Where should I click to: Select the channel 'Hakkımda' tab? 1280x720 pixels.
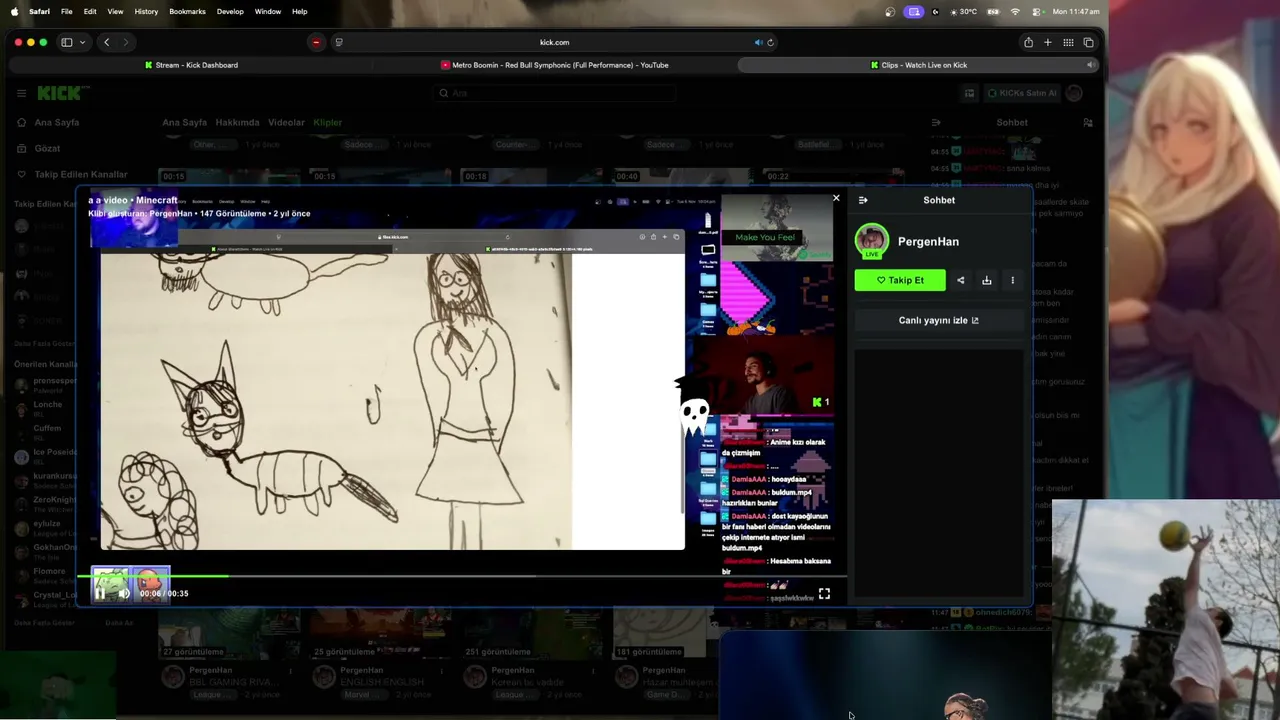237,122
